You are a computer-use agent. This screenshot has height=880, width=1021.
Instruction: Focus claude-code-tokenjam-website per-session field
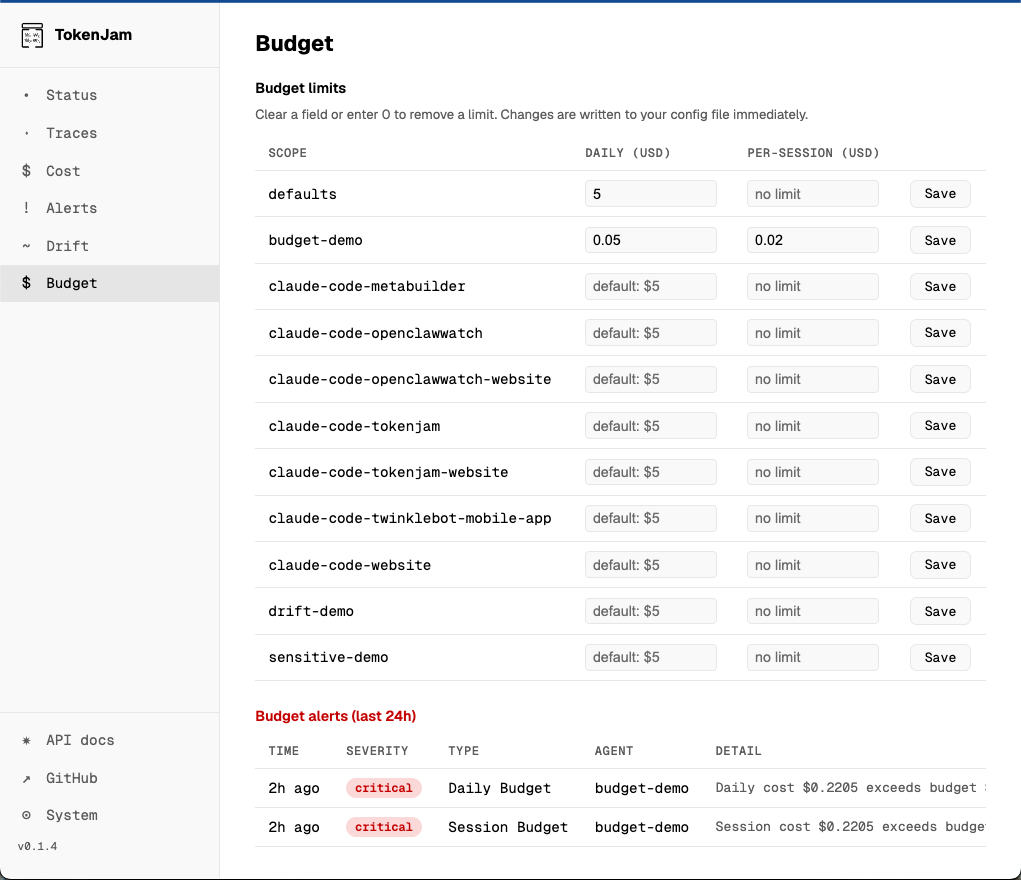(x=813, y=472)
